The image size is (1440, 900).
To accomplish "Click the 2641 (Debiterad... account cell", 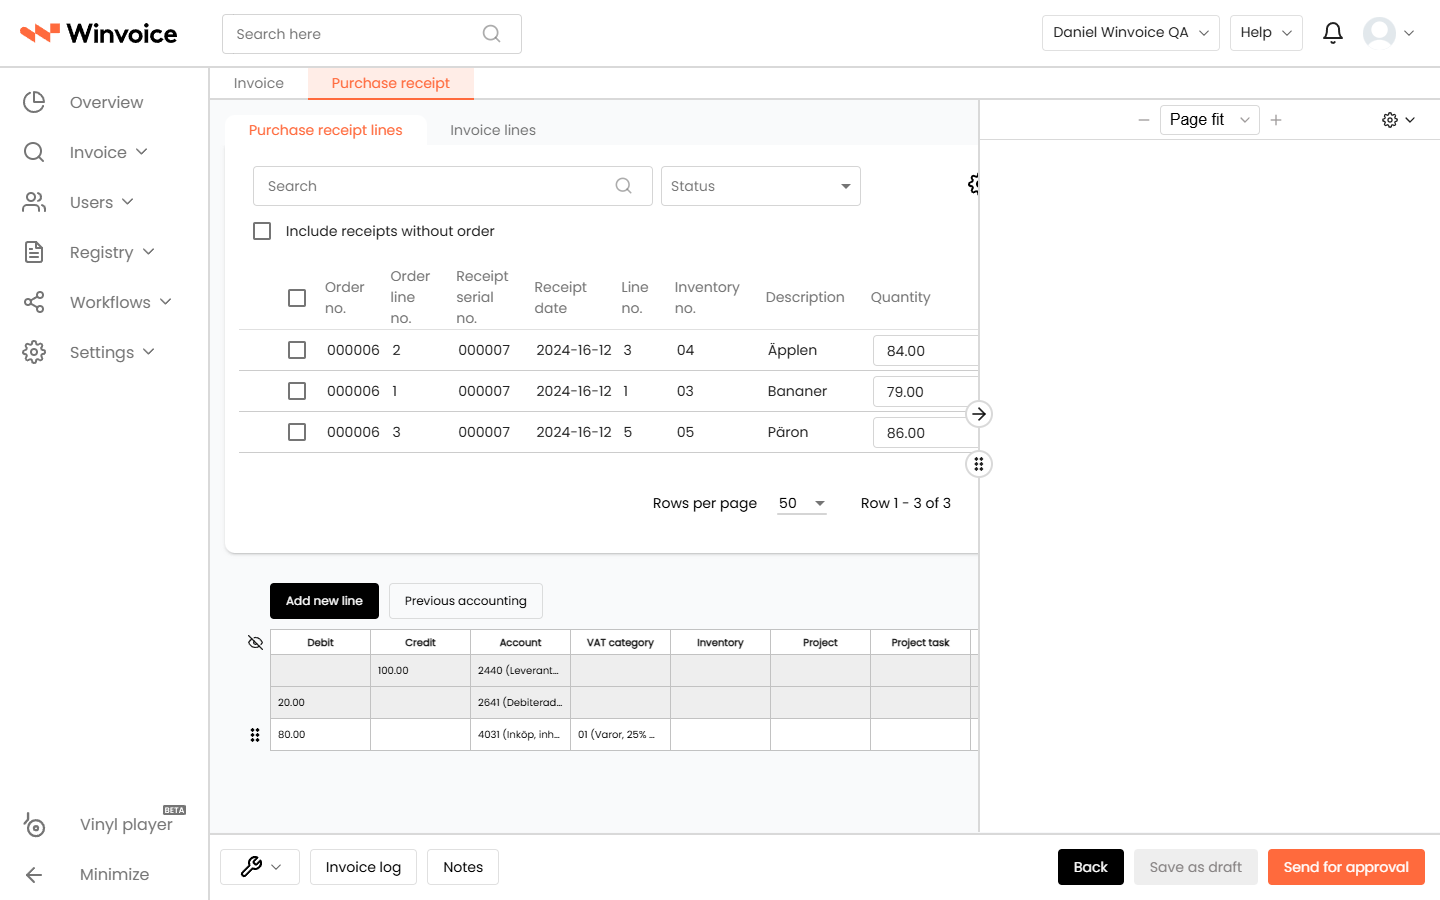I will [520, 703].
